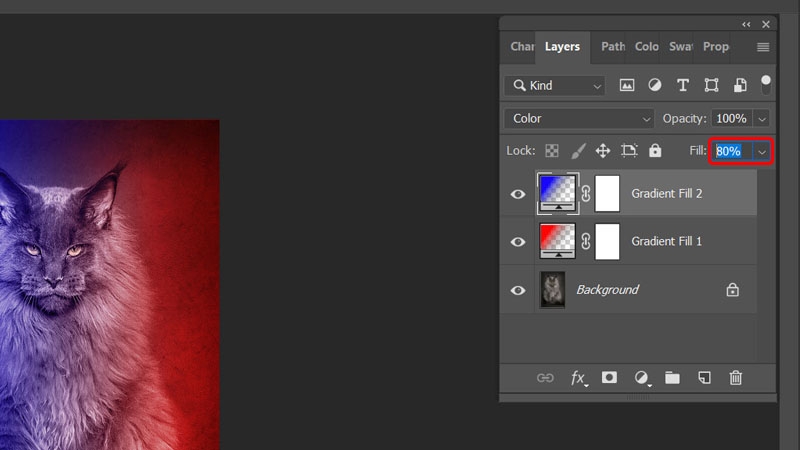Viewport: 800px width, 450px height.
Task: Select layer named Background
Action: pos(607,290)
